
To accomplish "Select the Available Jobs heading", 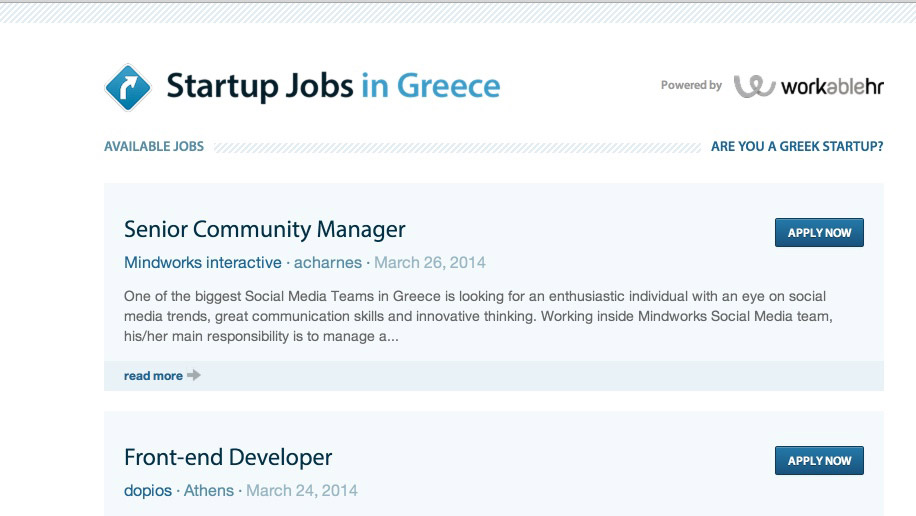I will 154,147.
